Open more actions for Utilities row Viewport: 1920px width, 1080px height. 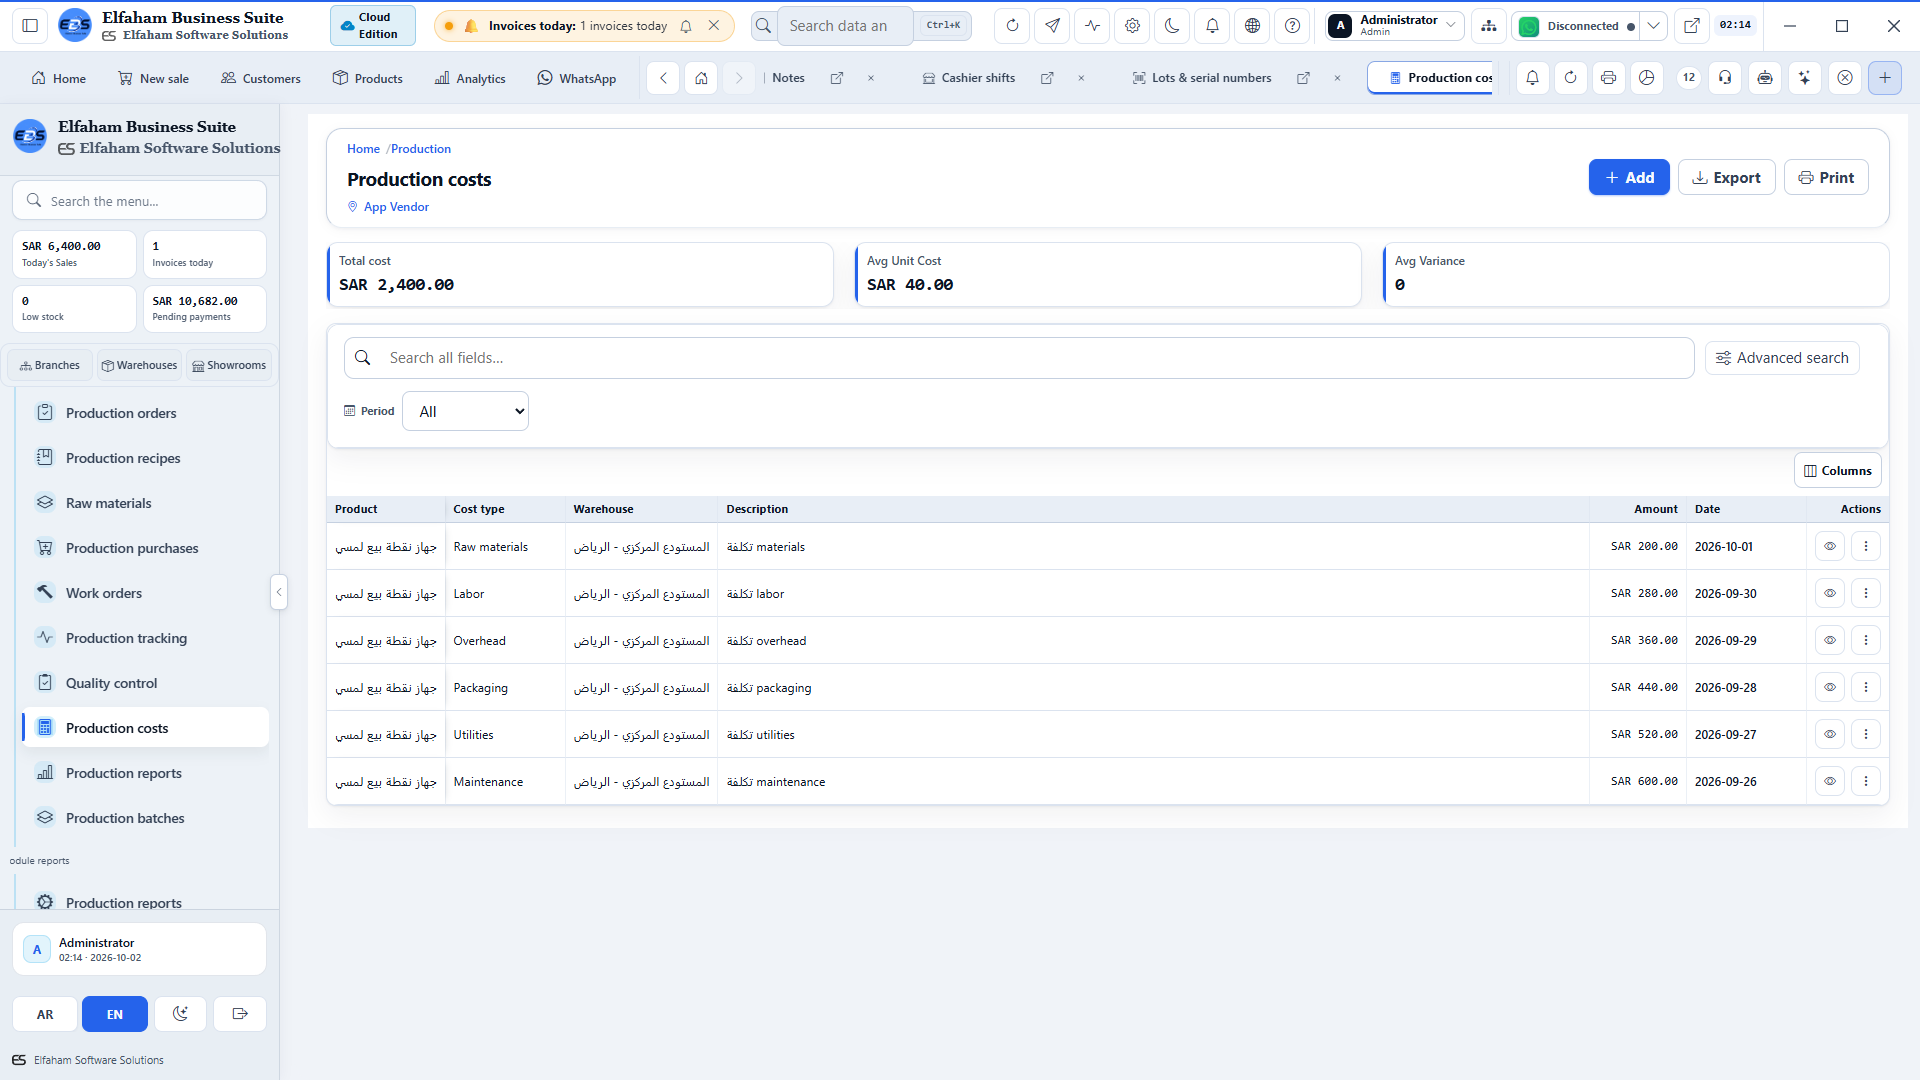(1866, 735)
